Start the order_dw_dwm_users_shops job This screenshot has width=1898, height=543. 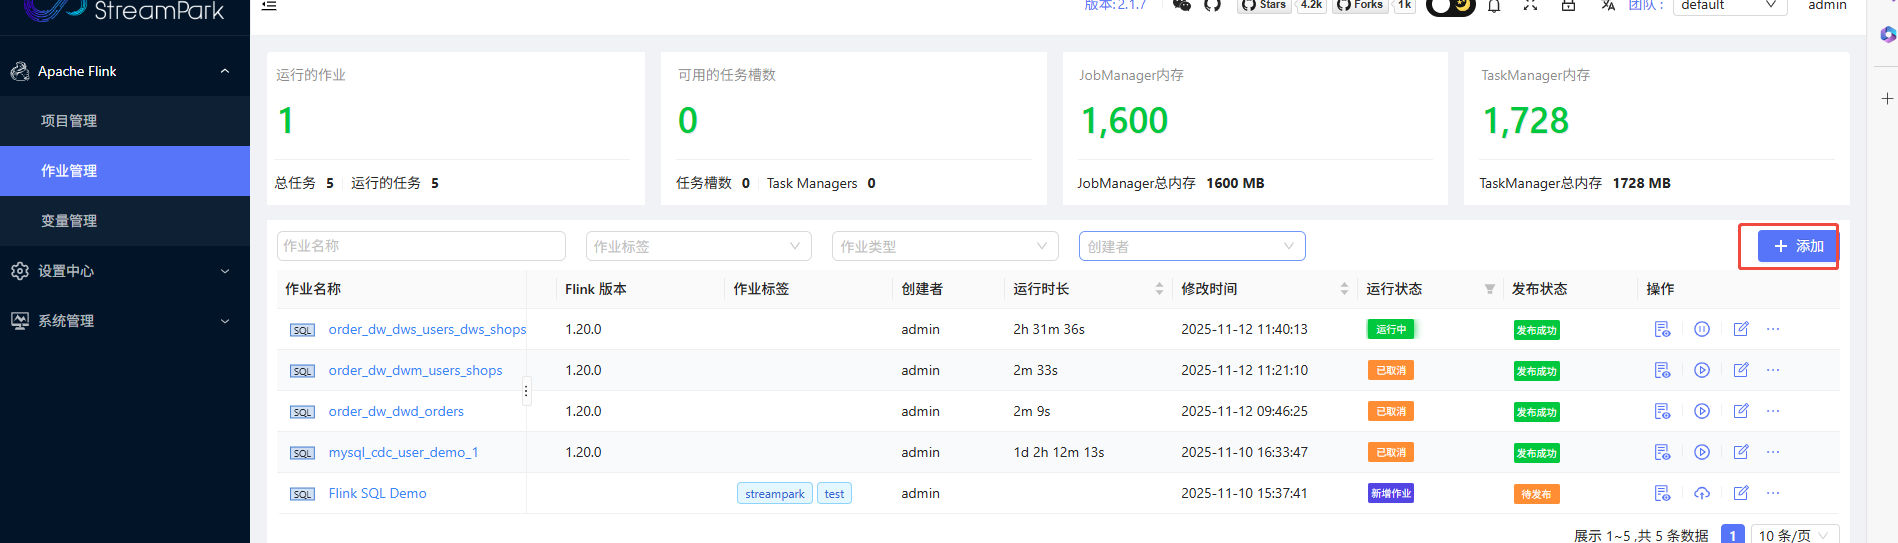click(x=1702, y=370)
